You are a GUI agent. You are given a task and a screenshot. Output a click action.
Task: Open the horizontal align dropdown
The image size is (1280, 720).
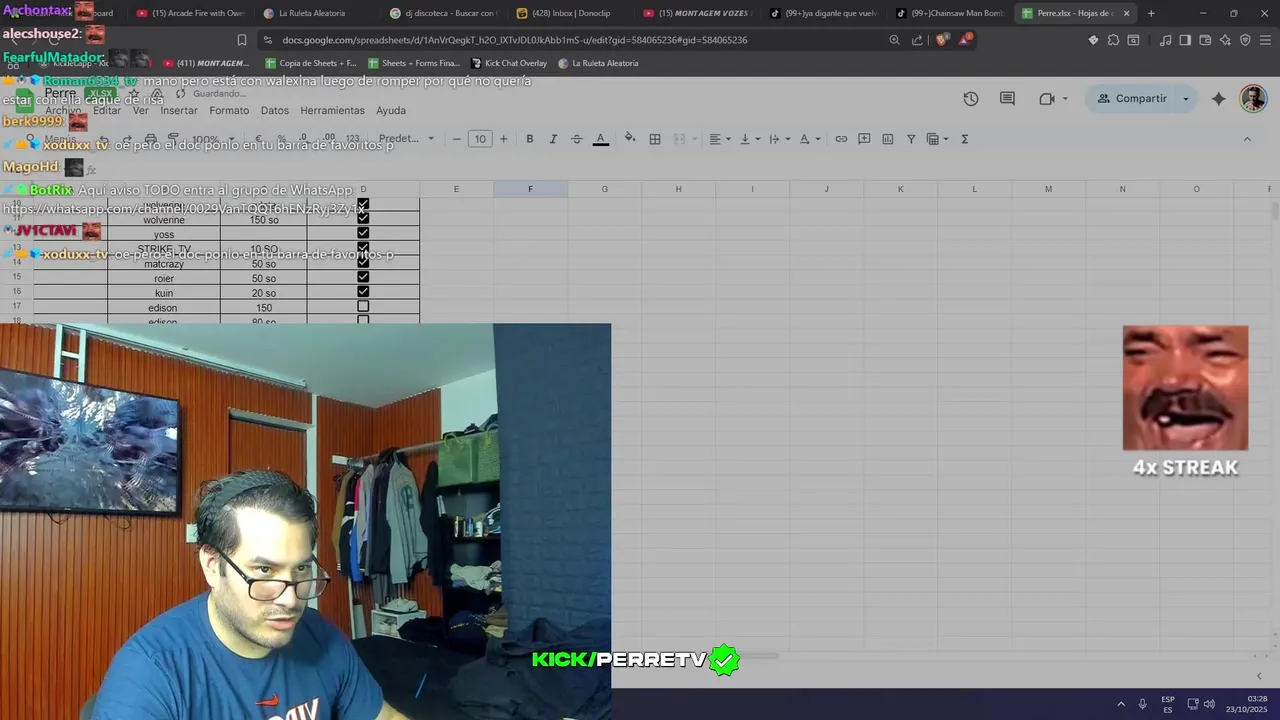[x=720, y=139]
